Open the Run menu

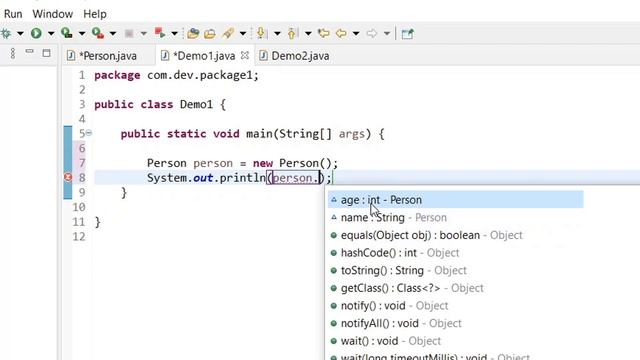(x=13, y=14)
